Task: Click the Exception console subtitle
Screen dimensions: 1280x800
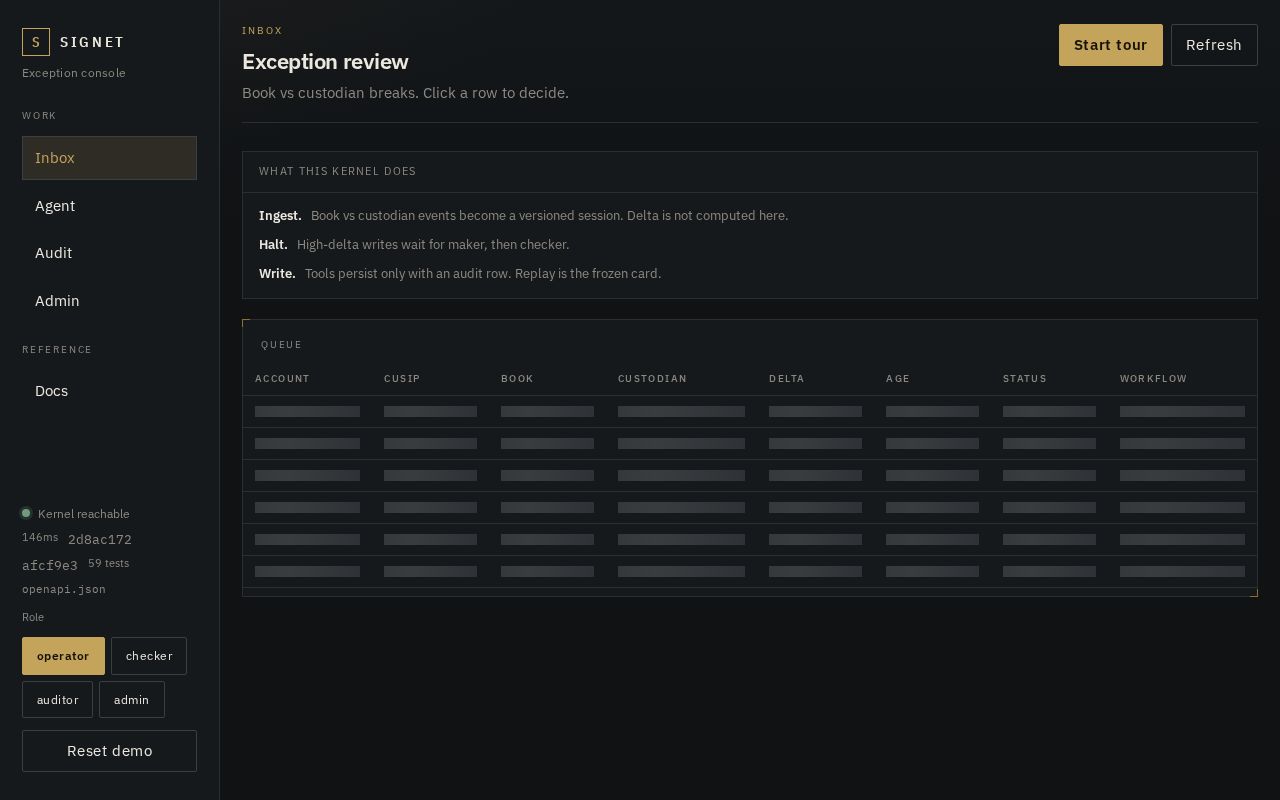Action: [x=74, y=73]
